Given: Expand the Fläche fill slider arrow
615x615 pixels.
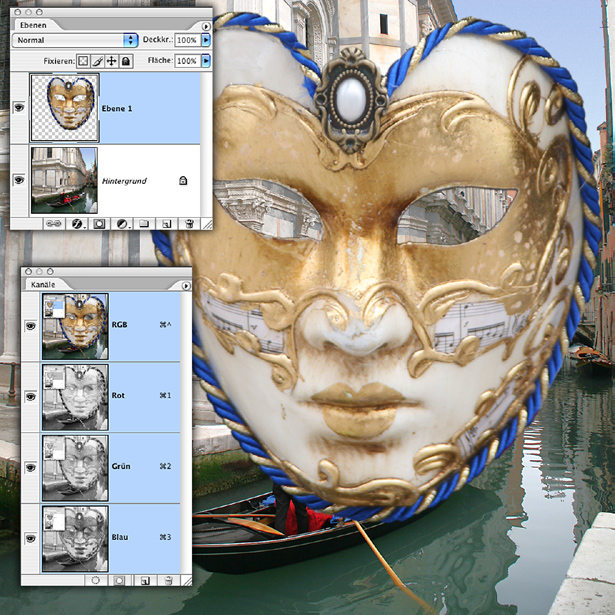Looking at the screenshot, I should pyautogui.click(x=206, y=61).
